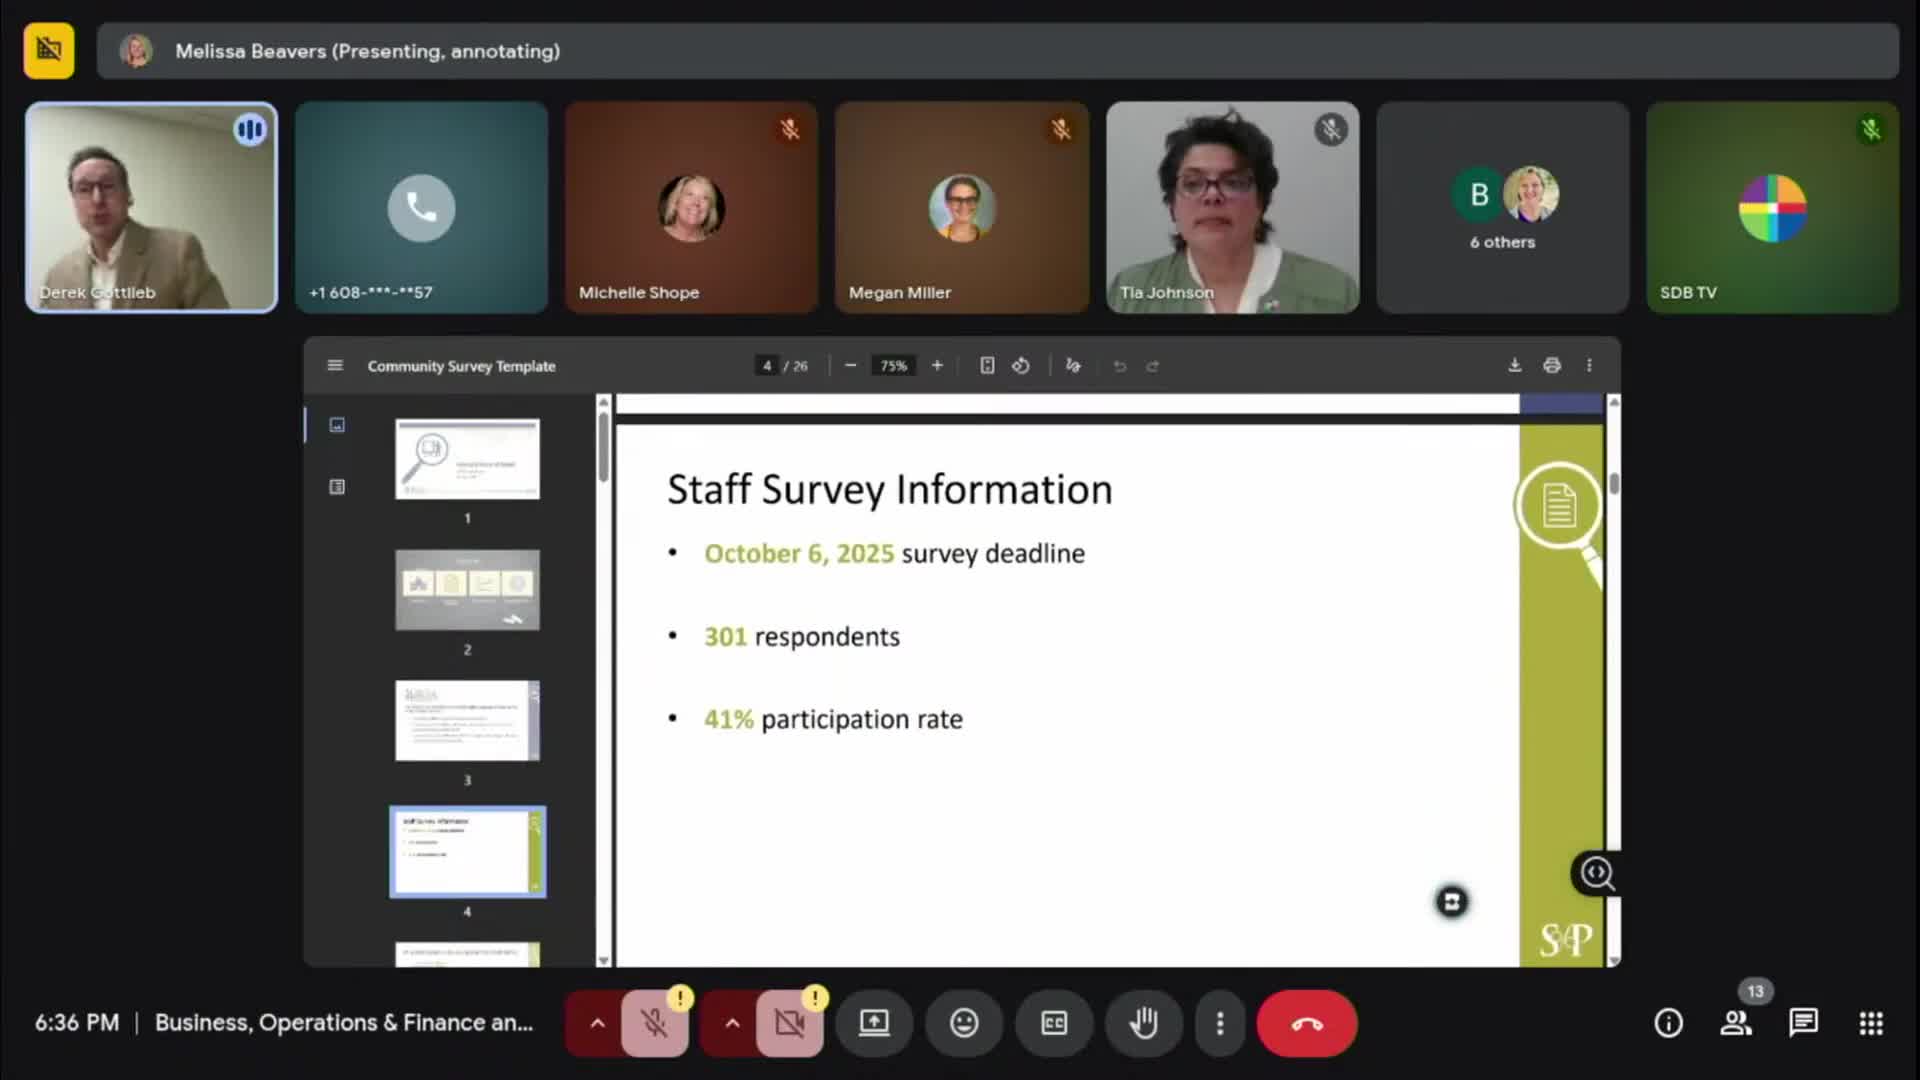The image size is (1920, 1080).
Task: Click the rotate page icon
Action: (1021, 365)
